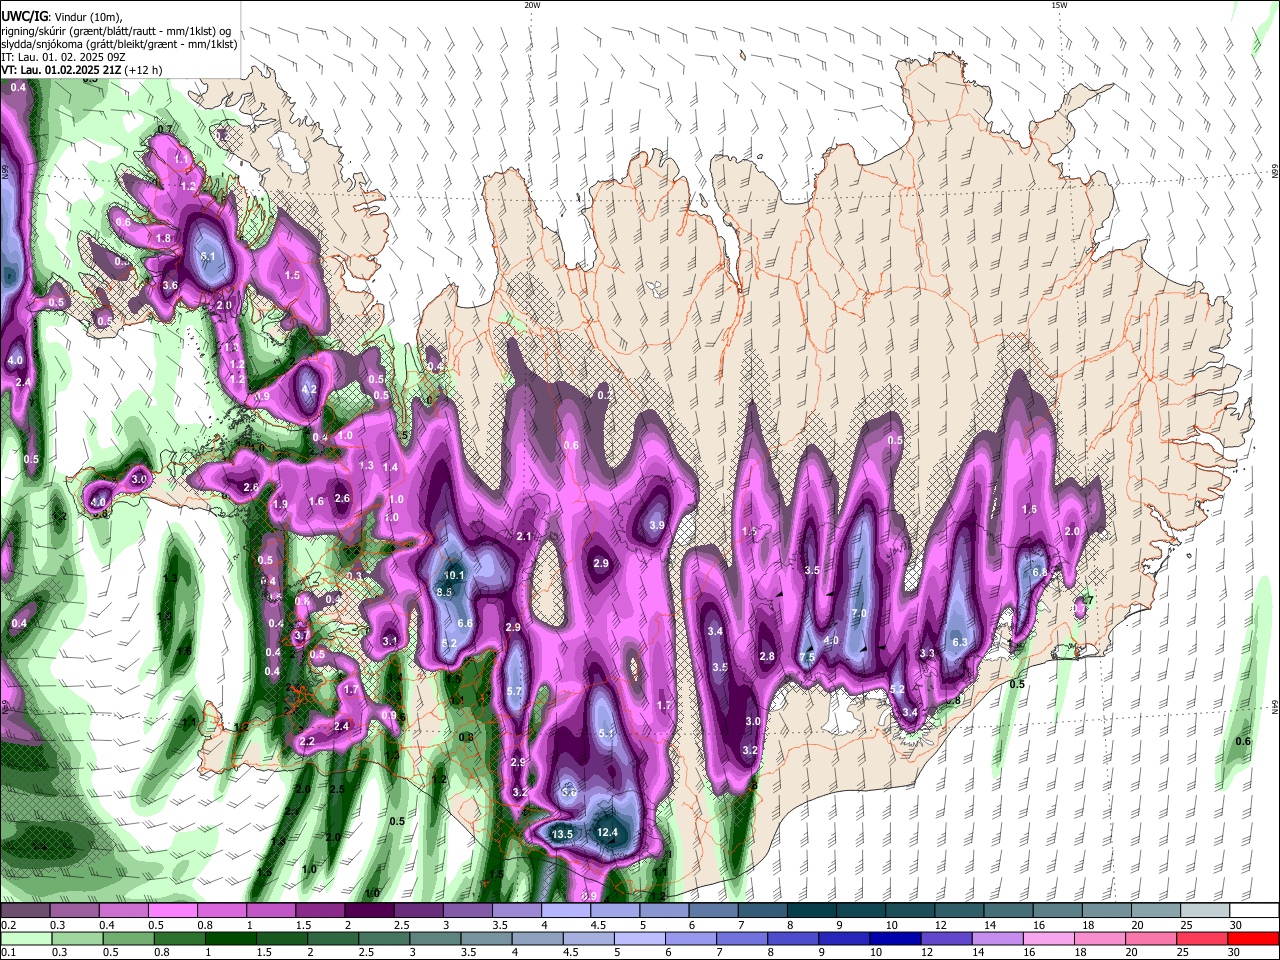Select the 'rigning/skúrir' legend description line
This screenshot has width=1280, height=960.
pos(117,30)
